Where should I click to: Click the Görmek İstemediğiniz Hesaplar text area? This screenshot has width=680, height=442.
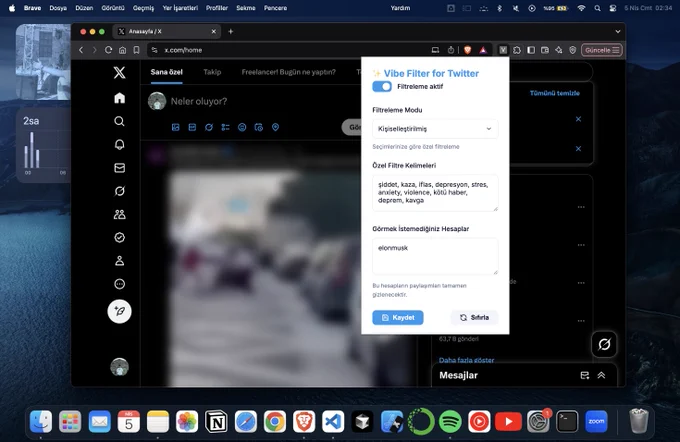(435, 256)
